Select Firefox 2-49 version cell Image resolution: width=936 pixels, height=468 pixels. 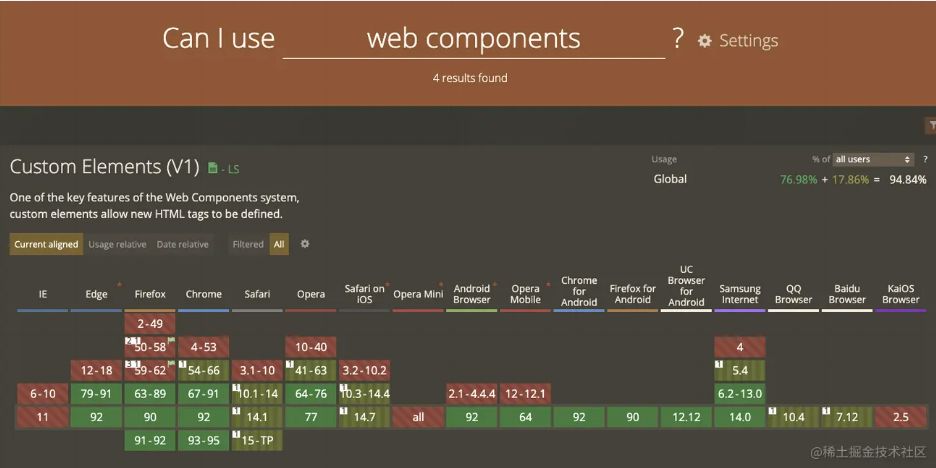coord(150,324)
